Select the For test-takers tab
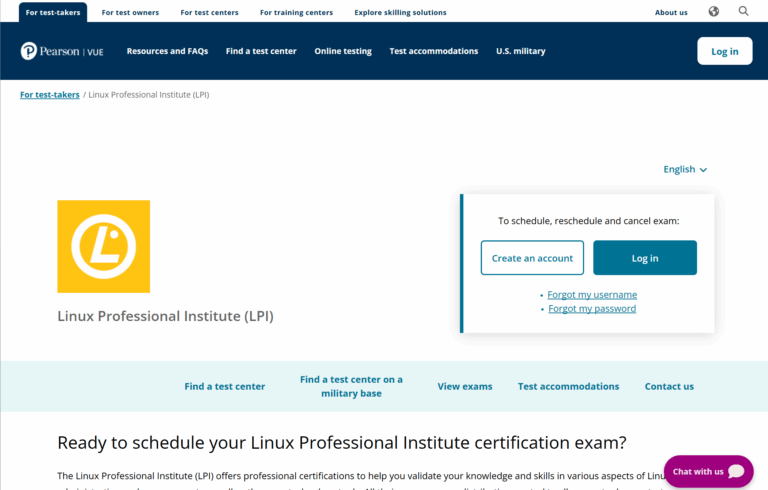Viewport: 768px width, 490px height. (53, 12)
